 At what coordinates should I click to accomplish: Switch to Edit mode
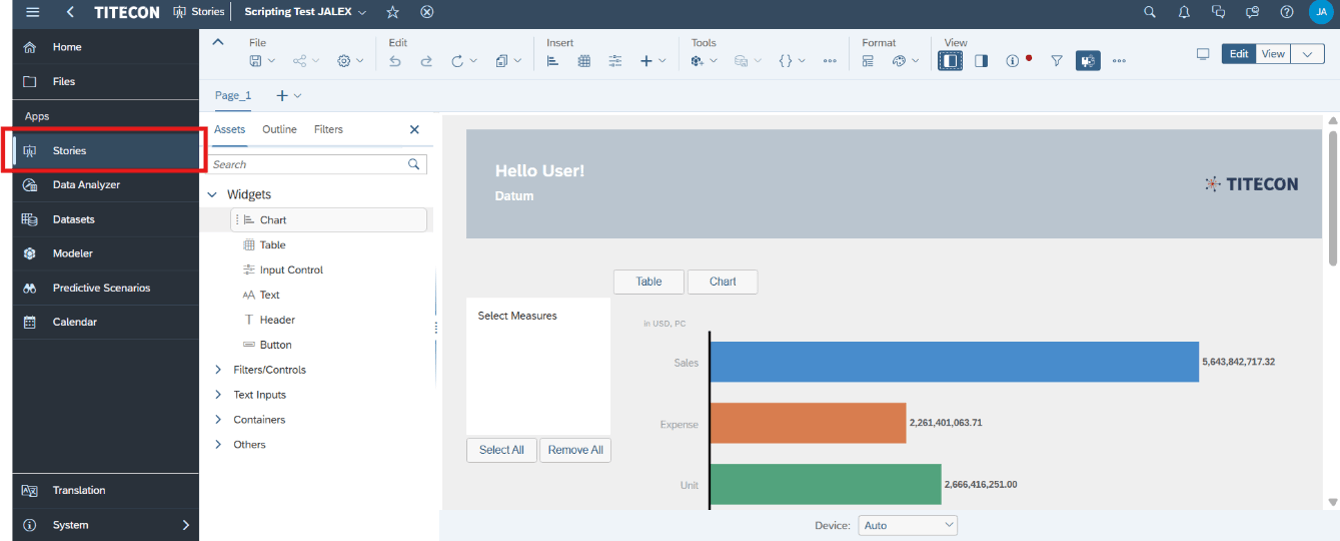[x=1239, y=54]
